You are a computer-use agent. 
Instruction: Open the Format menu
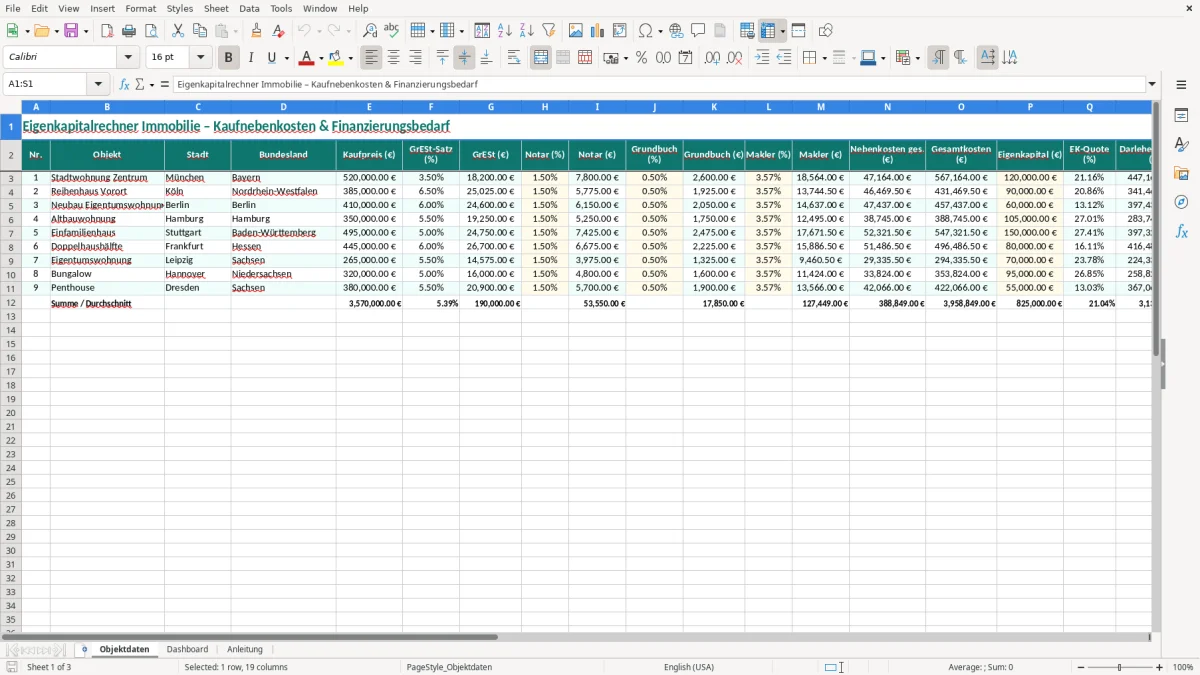pyautogui.click(x=141, y=8)
